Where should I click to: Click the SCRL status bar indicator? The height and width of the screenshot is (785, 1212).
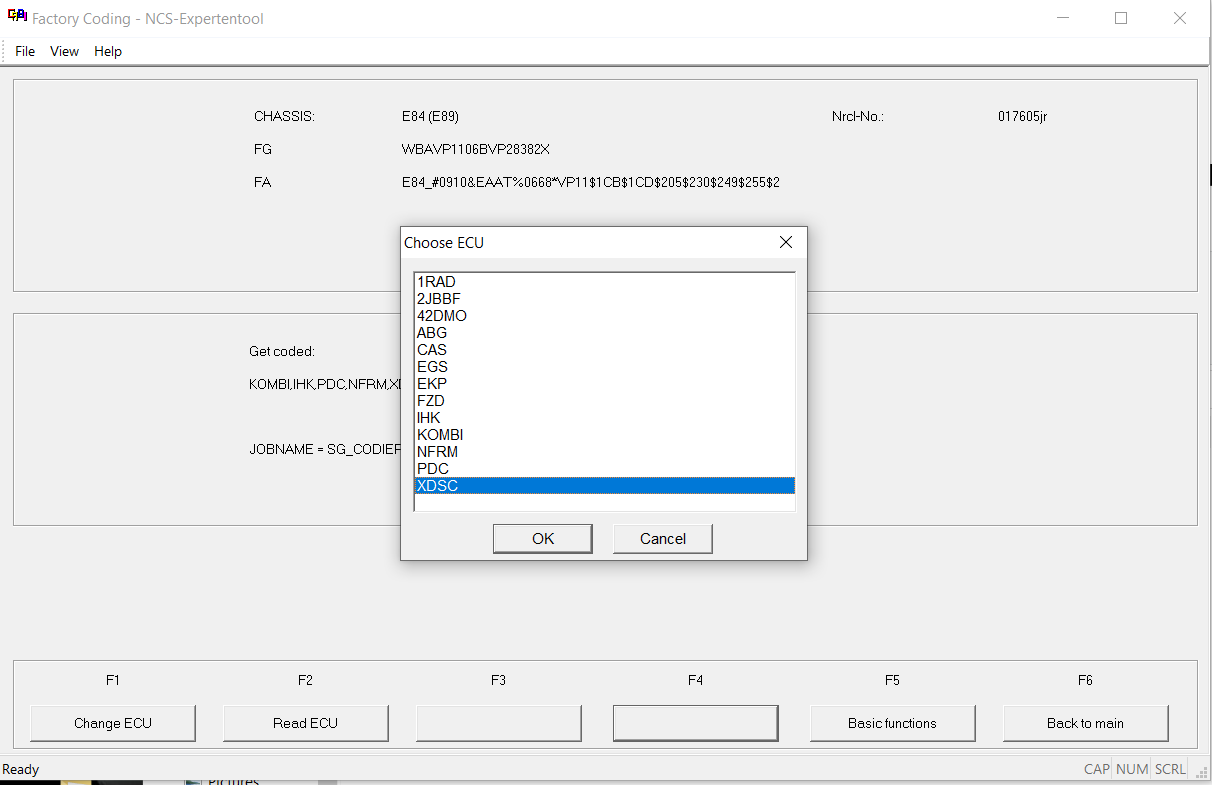(x=1170, y=769)
